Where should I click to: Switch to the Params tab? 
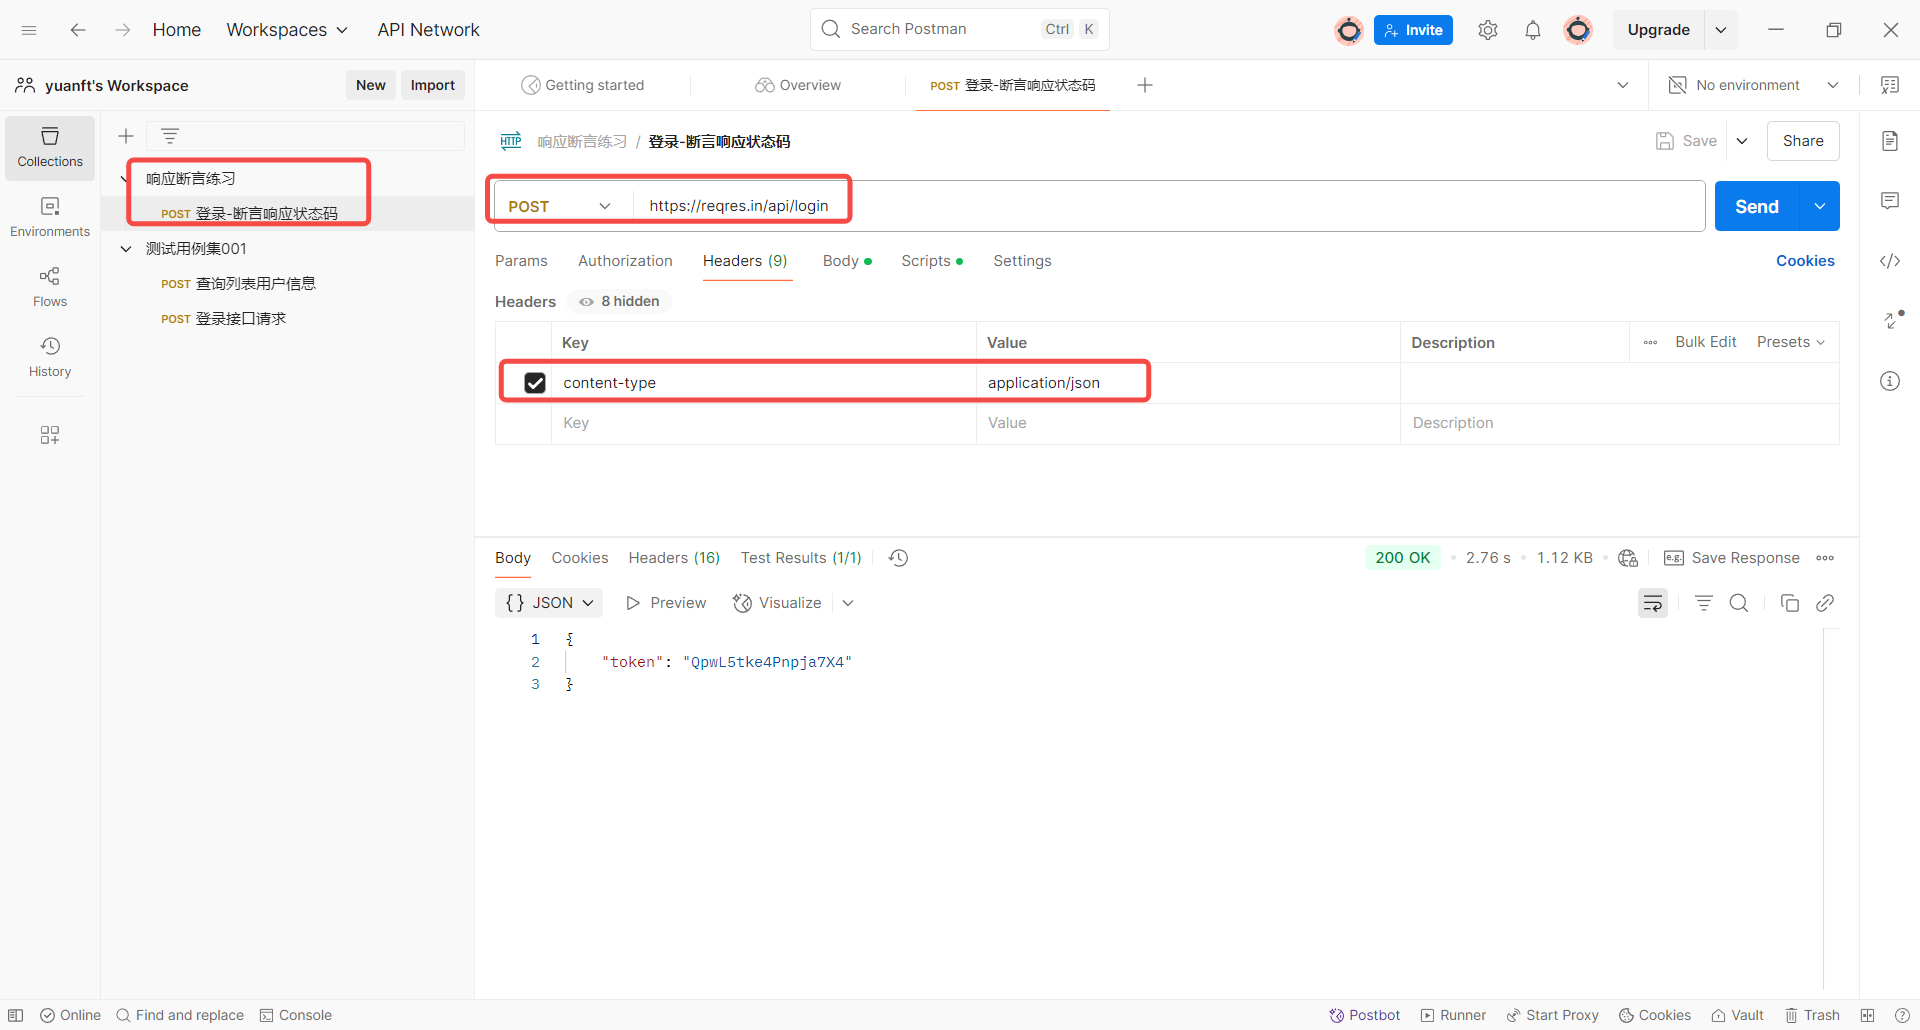521,261
